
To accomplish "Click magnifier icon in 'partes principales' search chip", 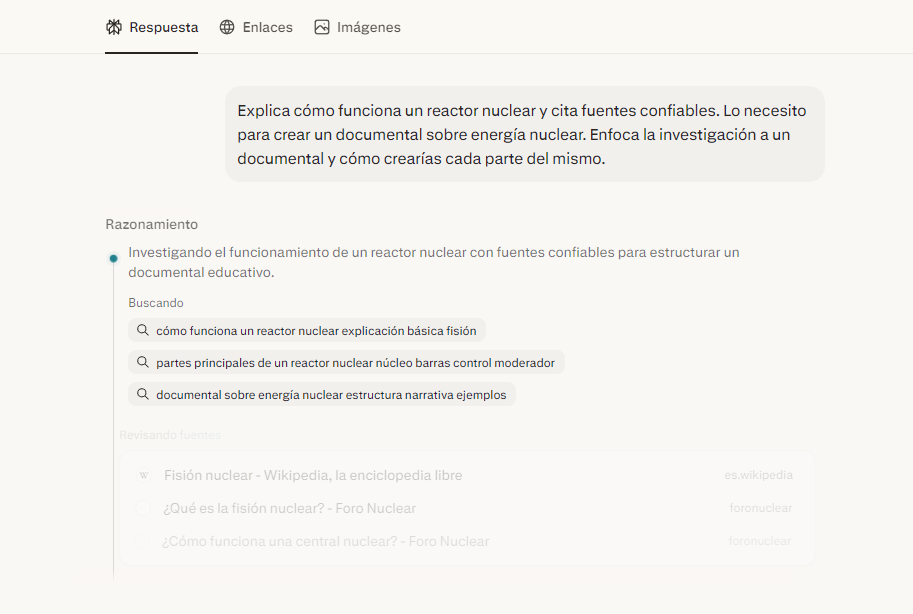I will point(143,362).
